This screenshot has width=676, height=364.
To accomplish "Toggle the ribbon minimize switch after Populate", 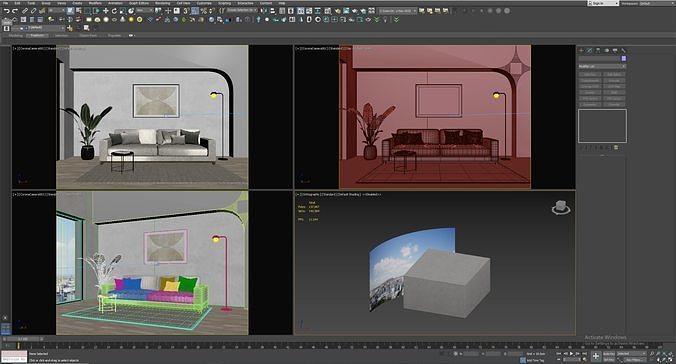I will pyautogui.click(x=131, y=35).
